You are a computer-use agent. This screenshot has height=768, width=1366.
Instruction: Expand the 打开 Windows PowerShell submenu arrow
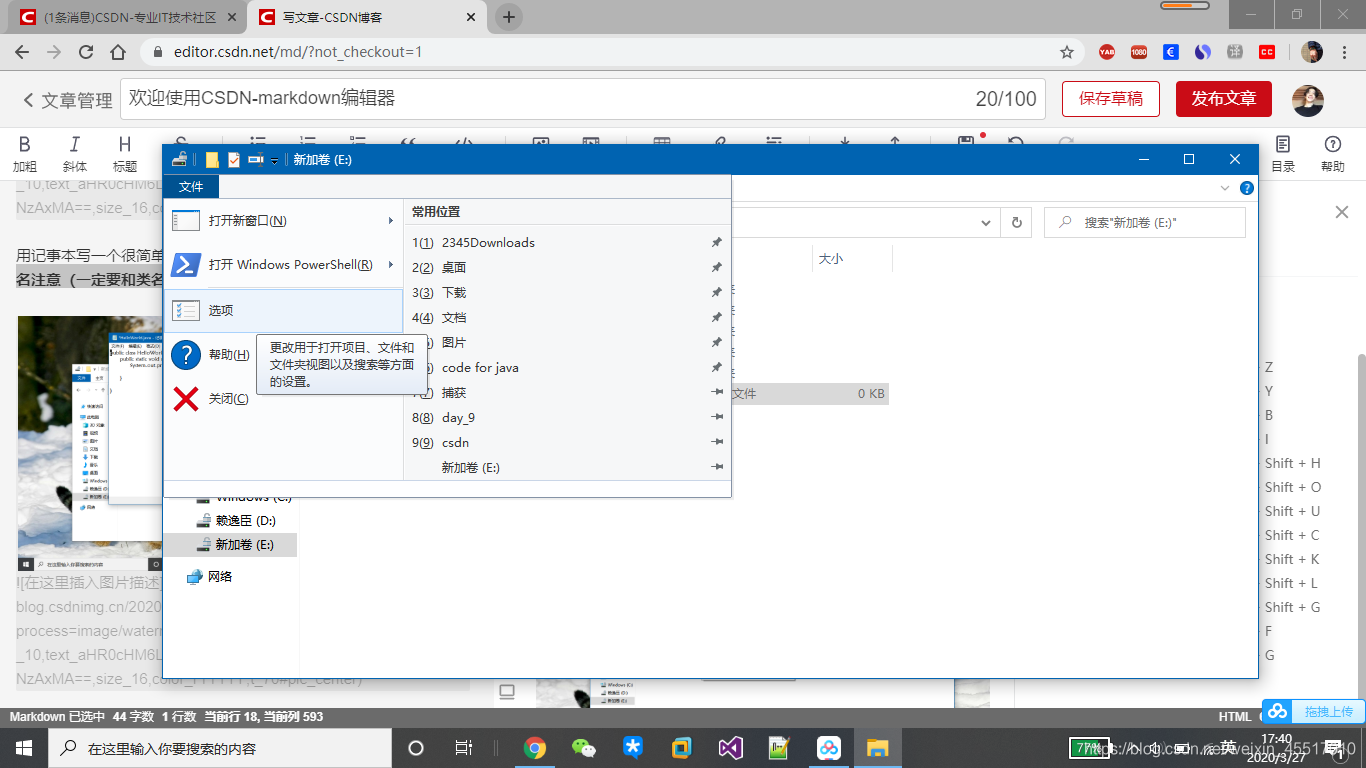pos(391,264)
